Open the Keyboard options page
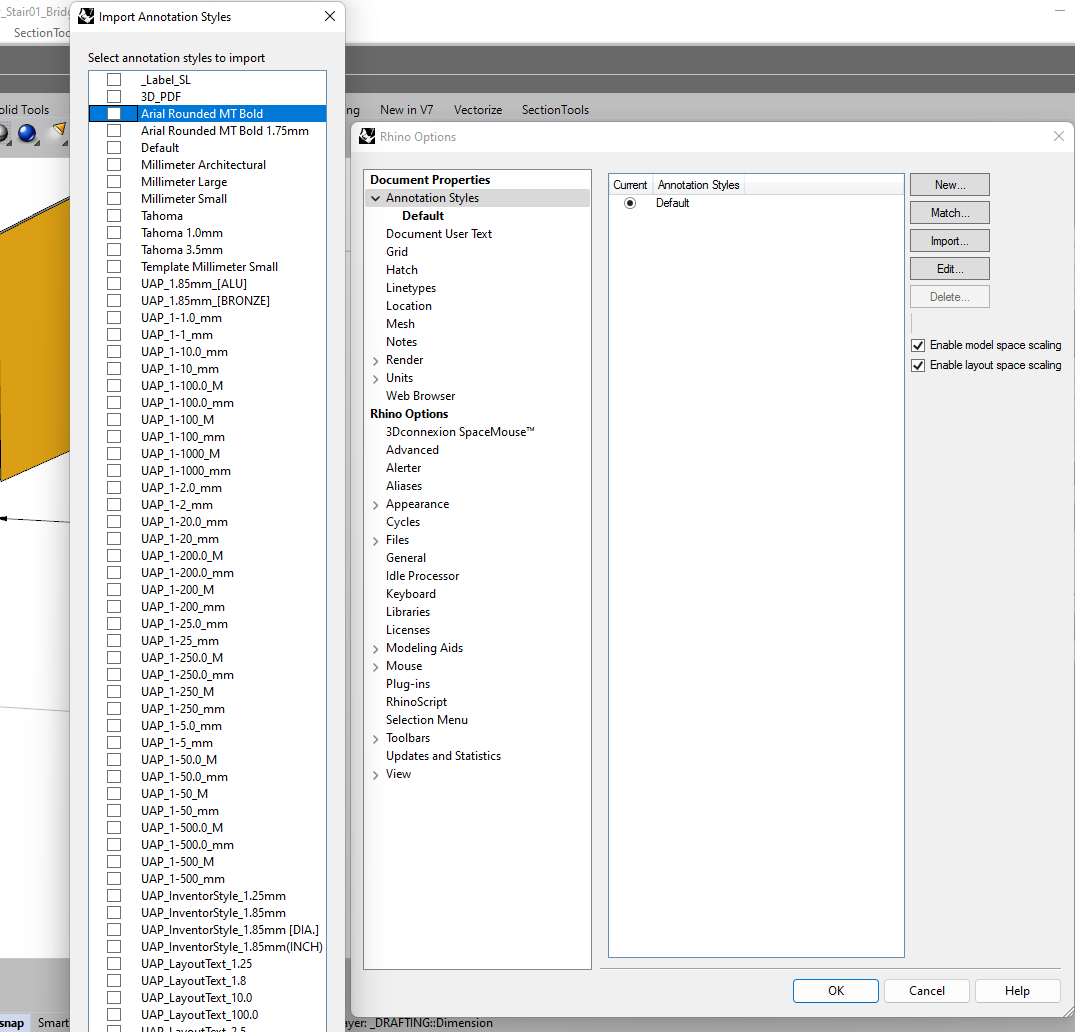This screenshot has width=1075, height=1032. (x=411, y=594)
